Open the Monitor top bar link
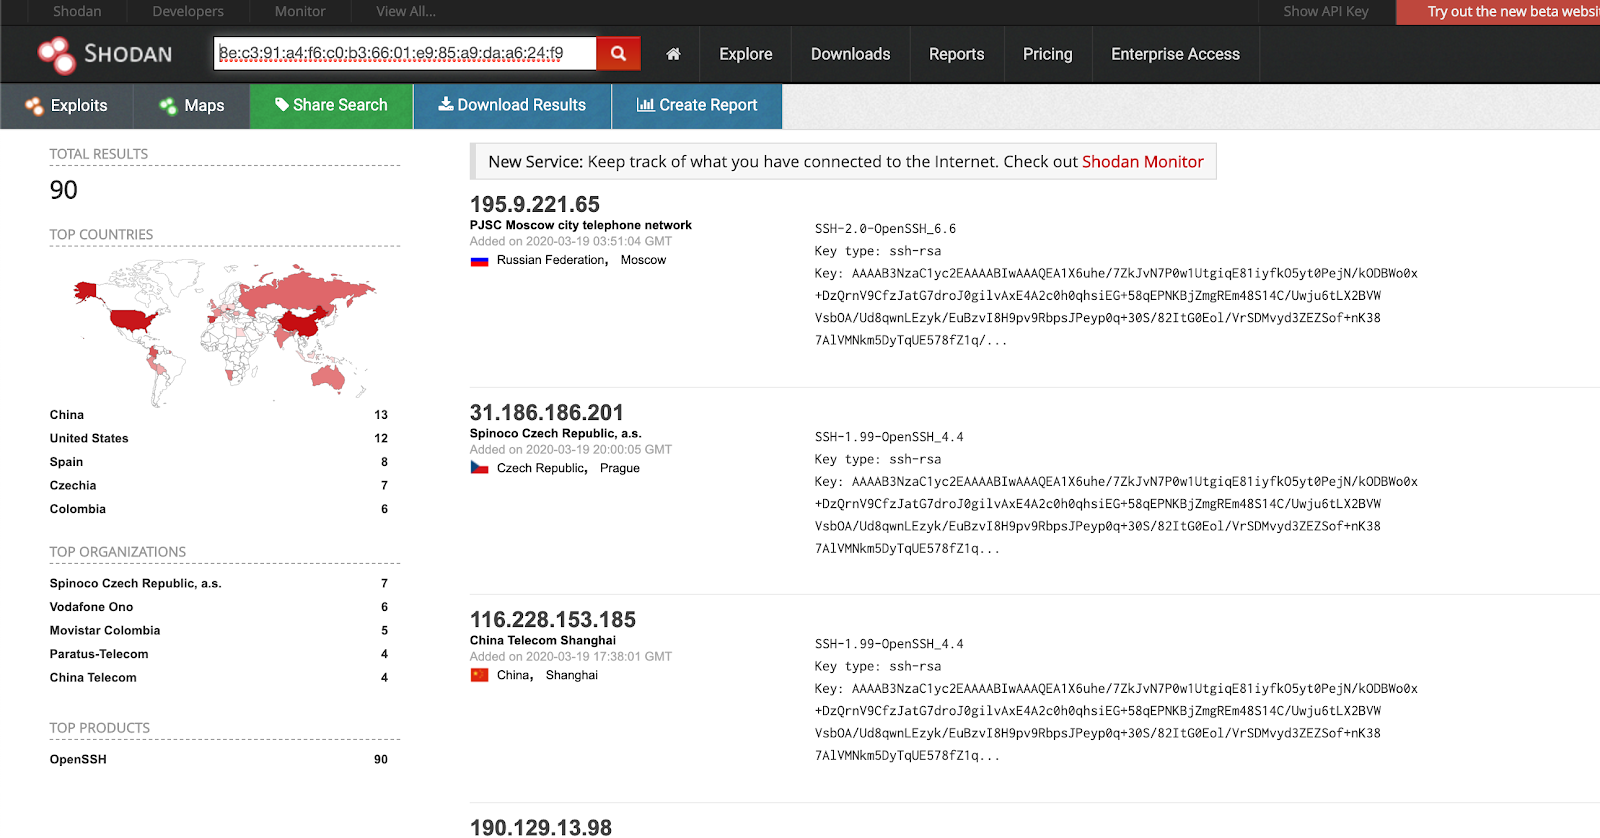 tap(300, 12)
